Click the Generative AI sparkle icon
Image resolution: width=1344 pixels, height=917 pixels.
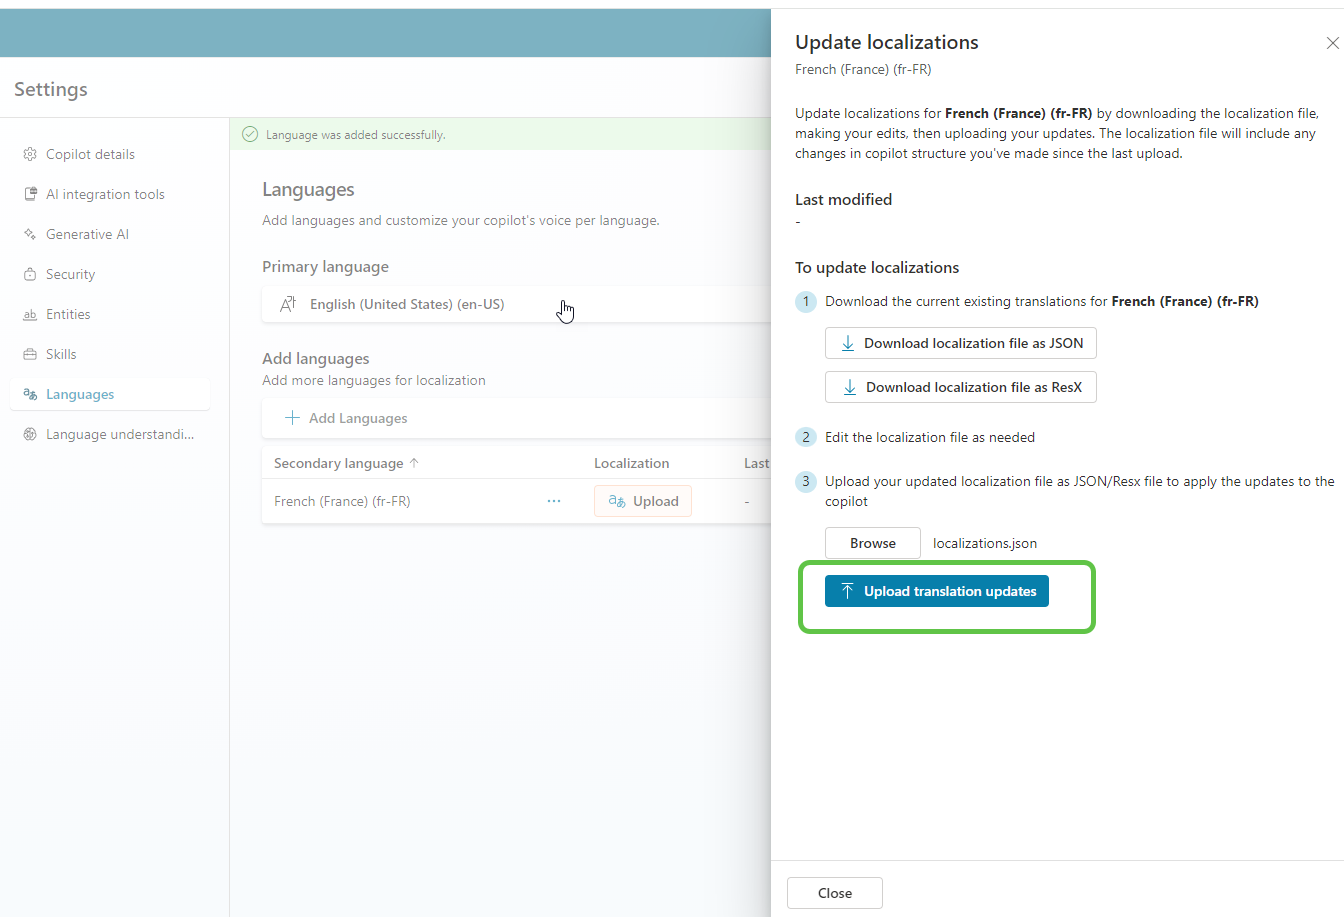click(x=30, y=234)
